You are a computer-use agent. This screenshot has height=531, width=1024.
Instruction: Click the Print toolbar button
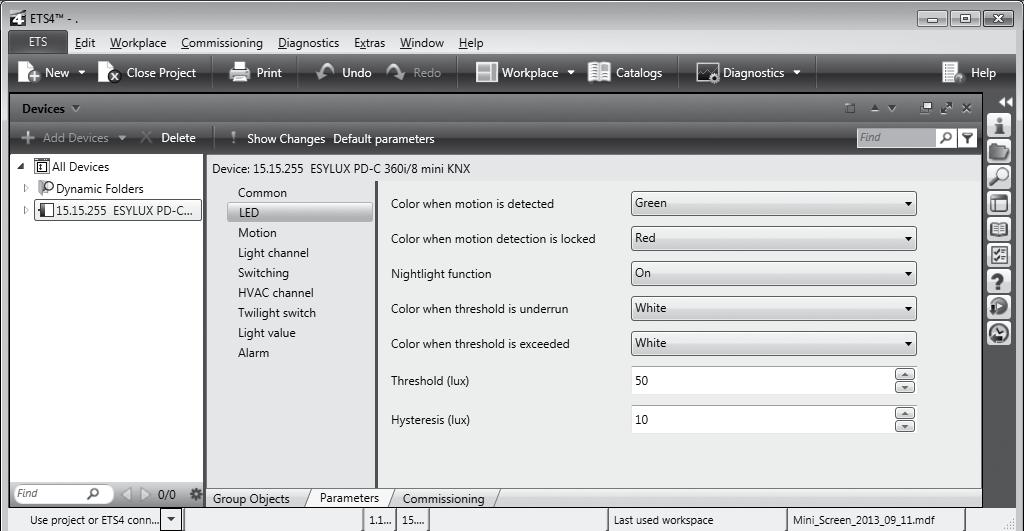click(x=255, y=72)
